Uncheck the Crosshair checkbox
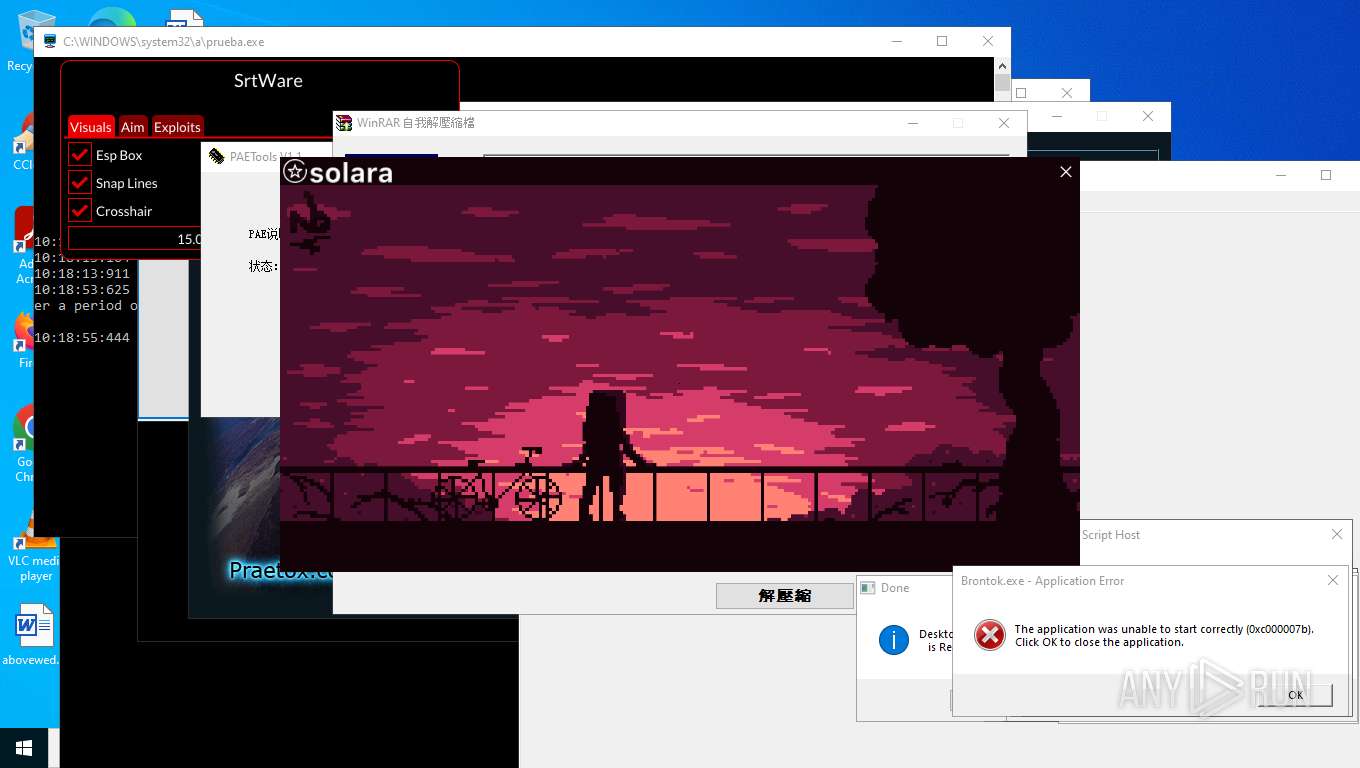This screenshot has height=768, width=1360. [x=80, y=210]
